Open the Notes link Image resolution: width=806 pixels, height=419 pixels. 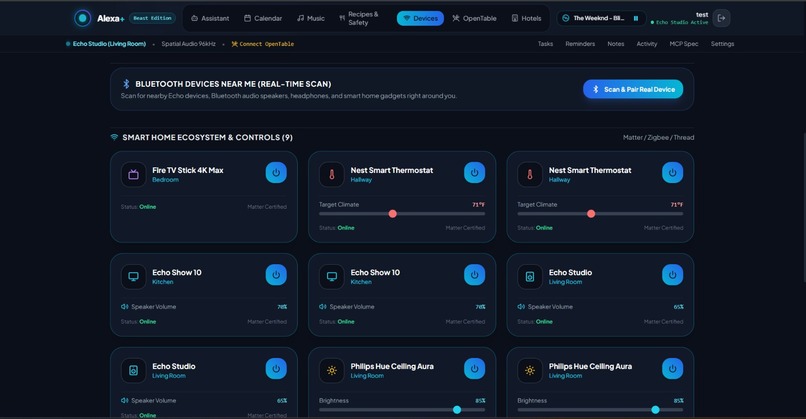click(x=615, y=44)
